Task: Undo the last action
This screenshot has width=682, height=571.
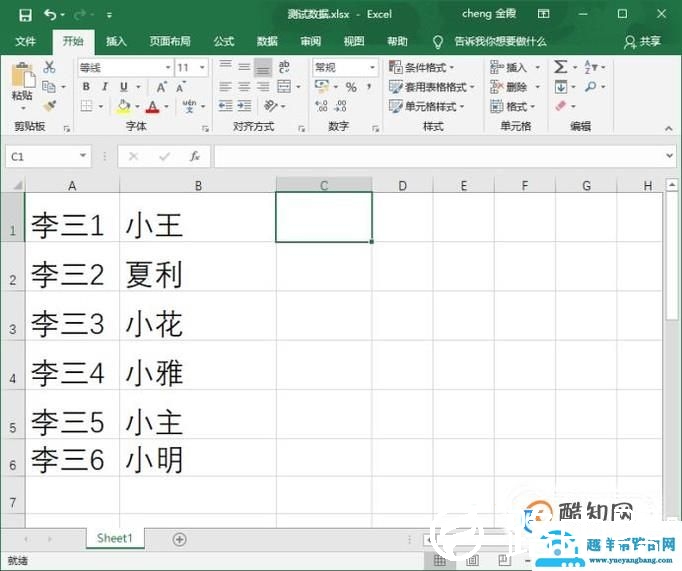Action: 50,15
